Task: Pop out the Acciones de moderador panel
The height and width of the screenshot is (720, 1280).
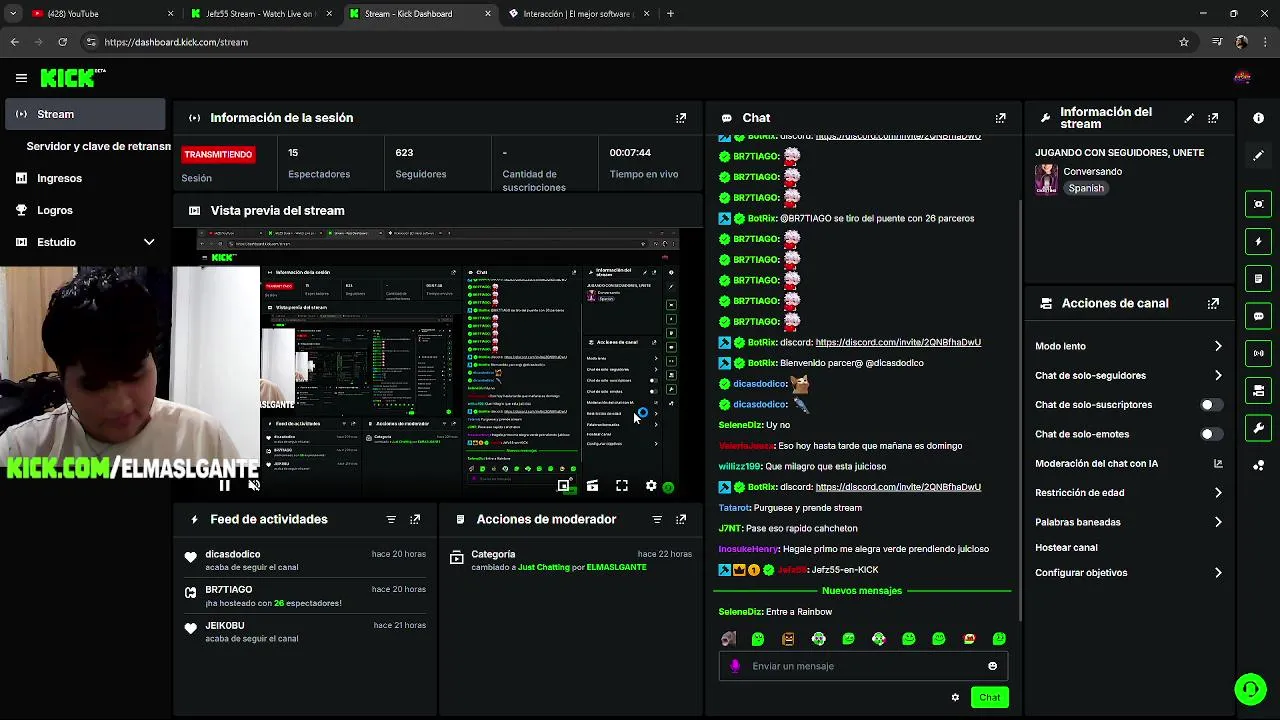Action: [x=681, y=519]
